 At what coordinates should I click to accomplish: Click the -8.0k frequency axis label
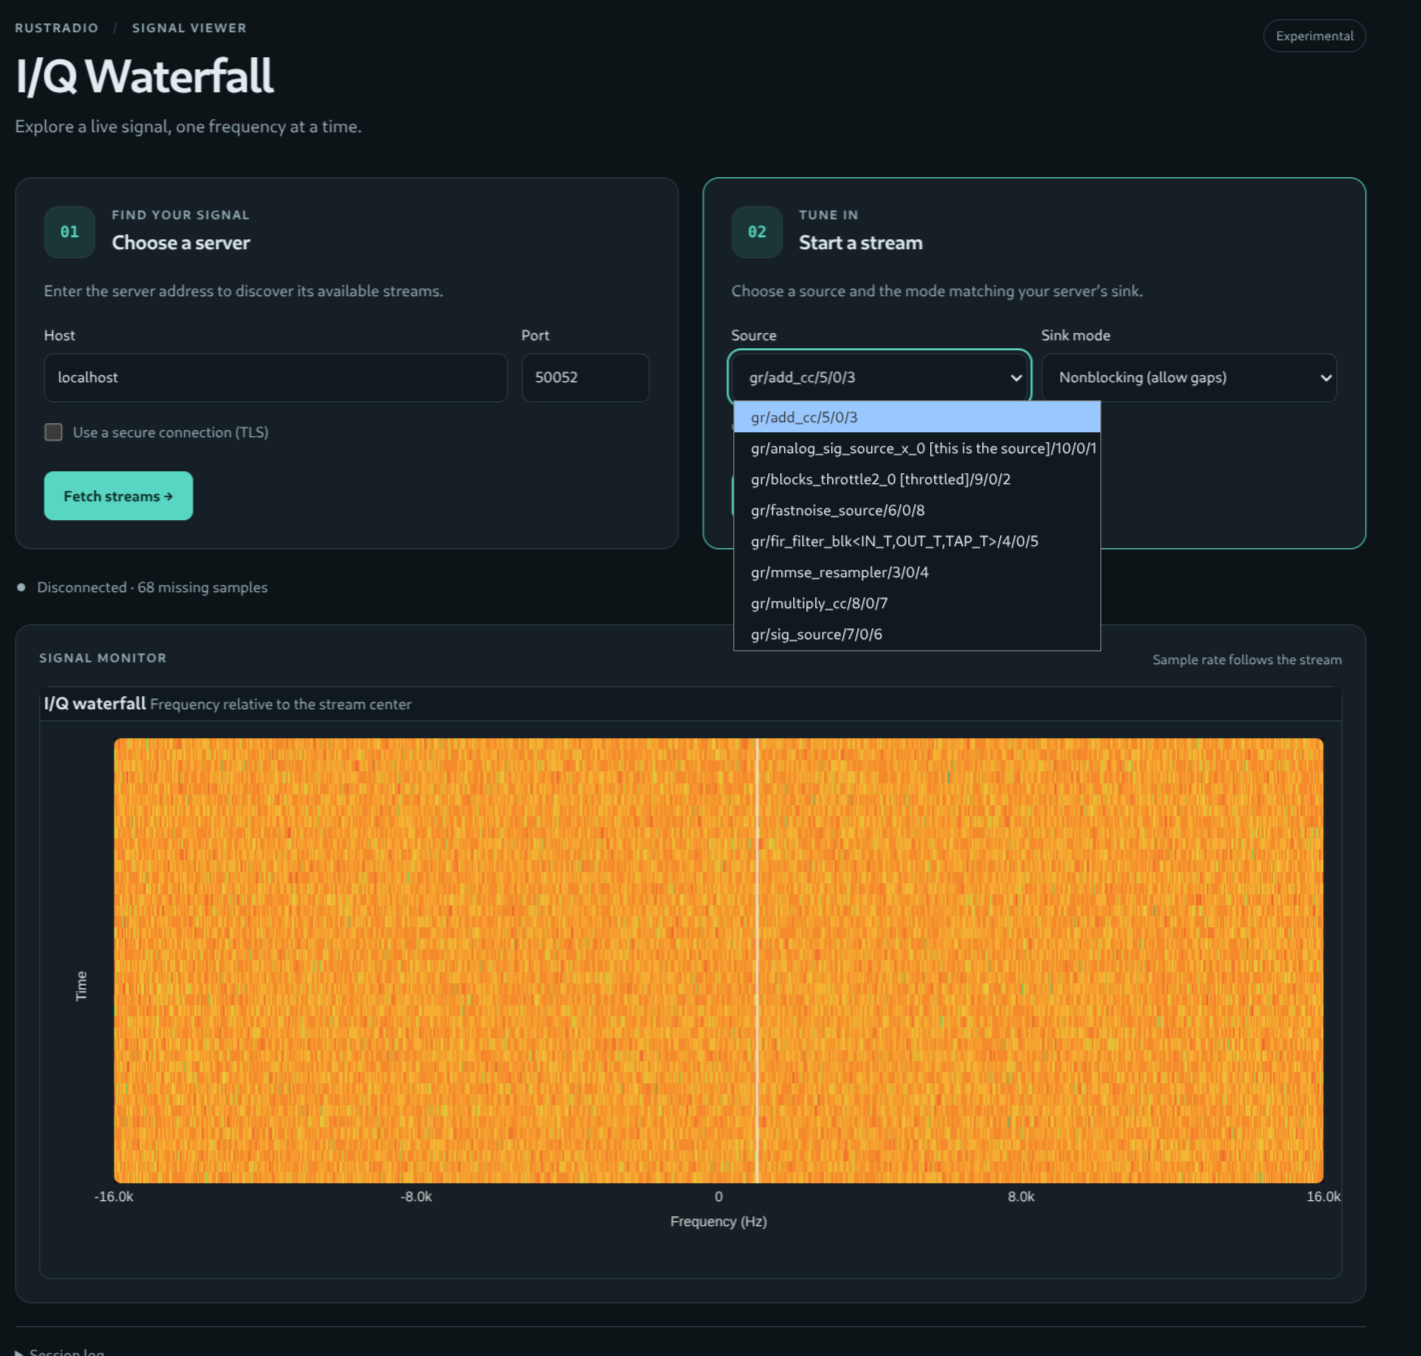point(416,1197)
